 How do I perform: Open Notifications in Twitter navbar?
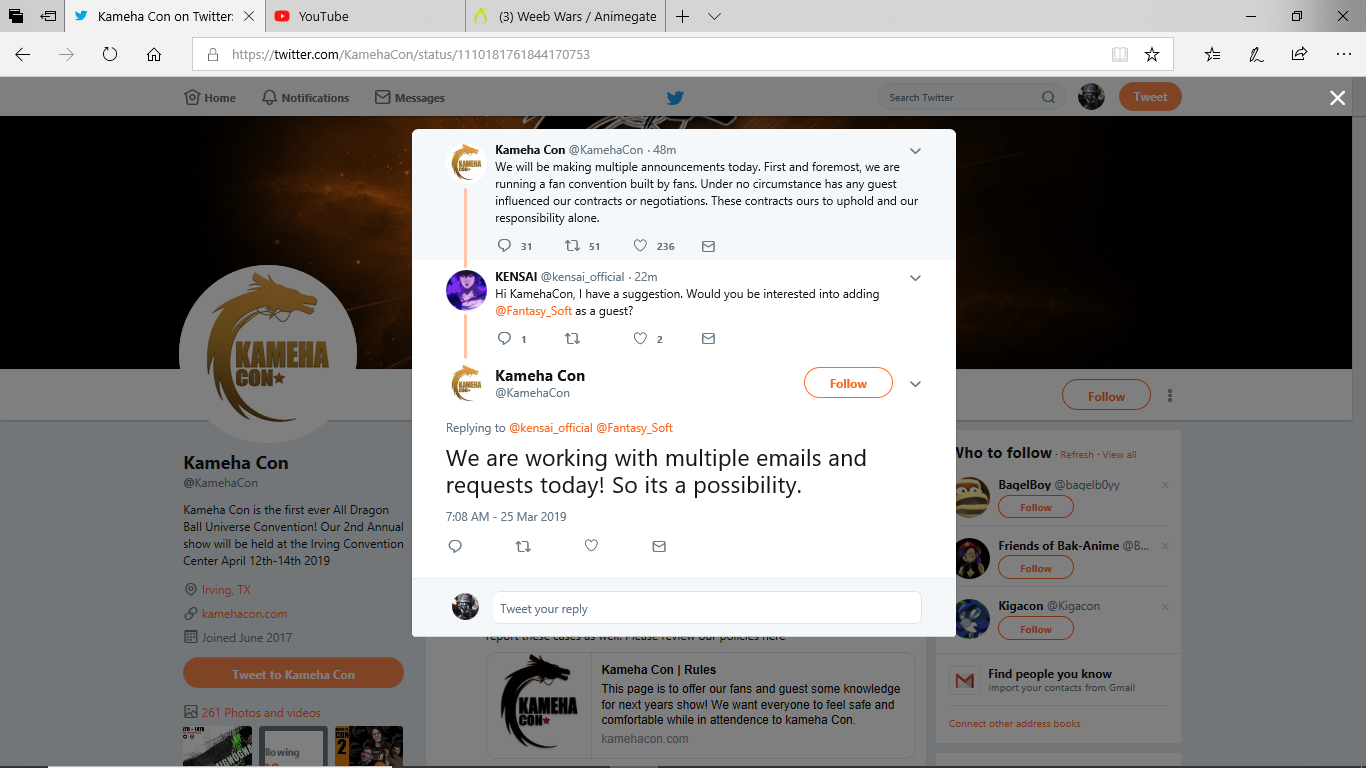tap(305, 97)
